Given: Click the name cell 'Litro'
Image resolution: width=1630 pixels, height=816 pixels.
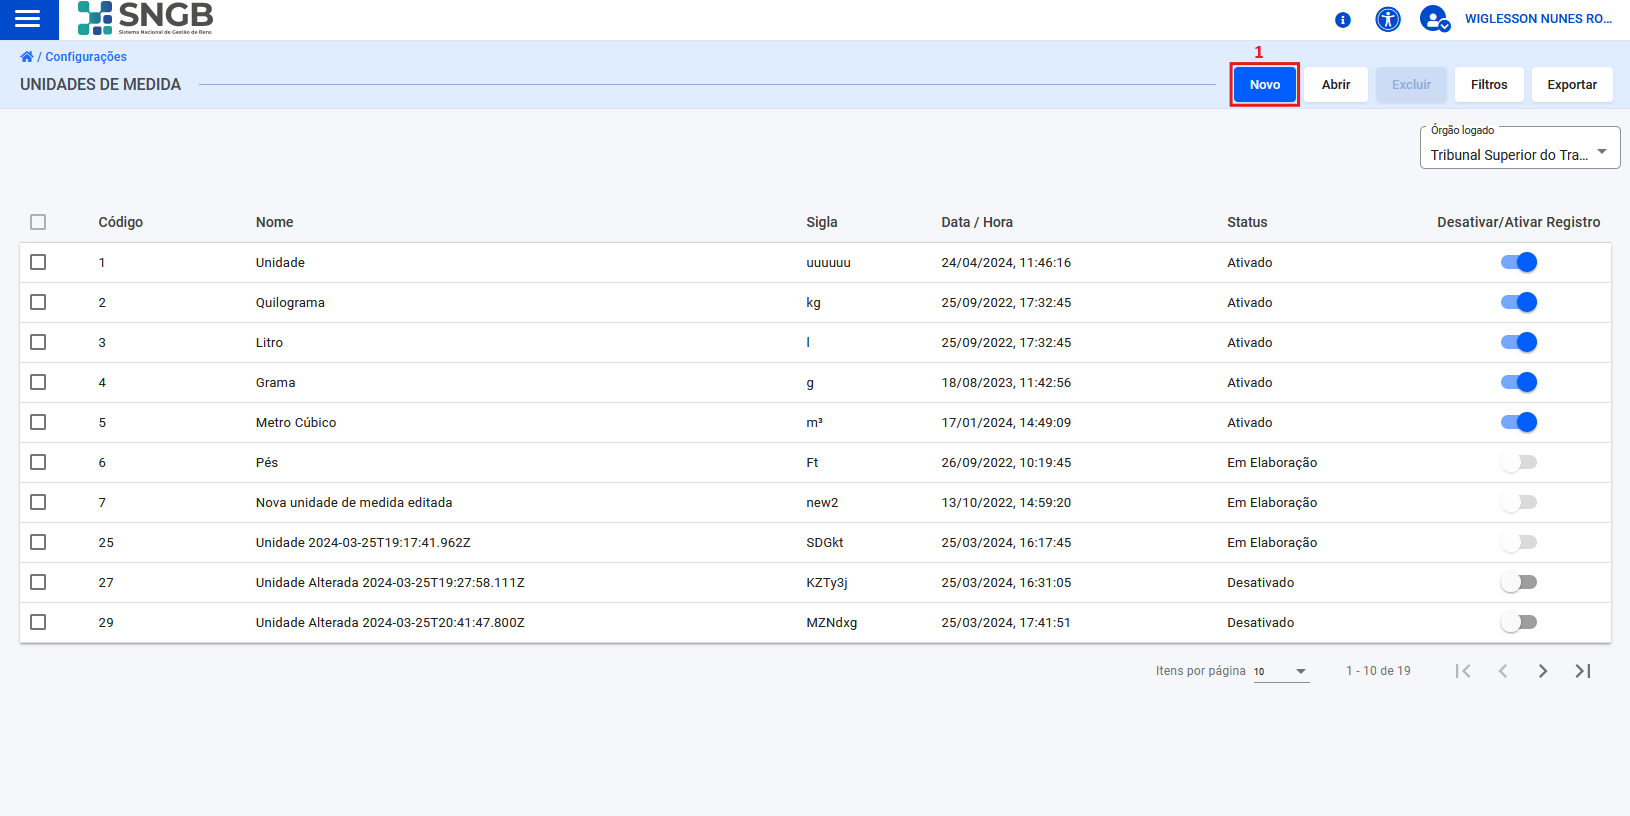Looking at the screenshot, I should [269, 343].
